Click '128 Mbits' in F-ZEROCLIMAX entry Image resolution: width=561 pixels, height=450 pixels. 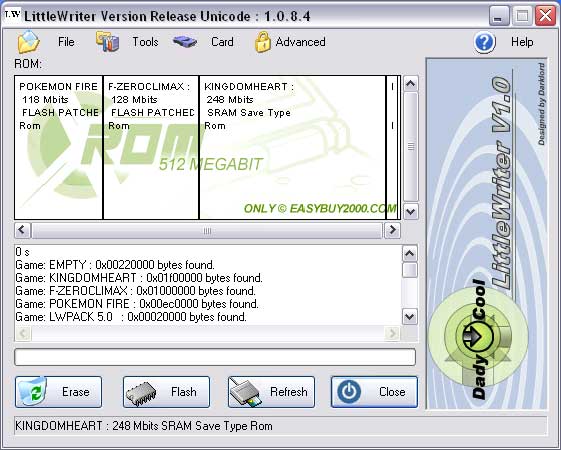pos(134,99)
